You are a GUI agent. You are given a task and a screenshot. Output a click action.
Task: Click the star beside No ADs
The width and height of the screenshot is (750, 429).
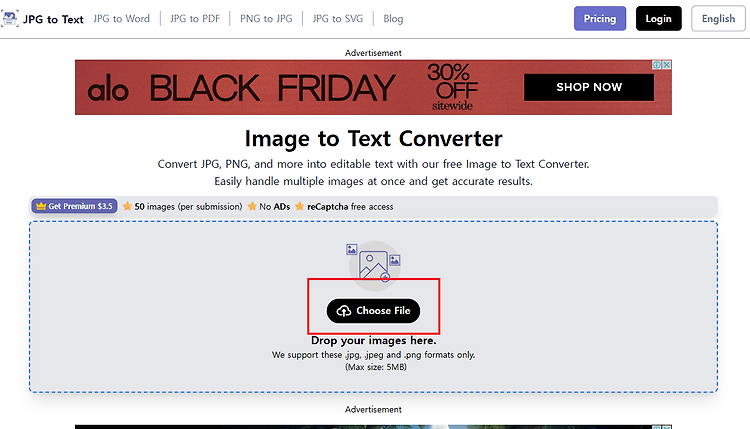click(252, 207)
